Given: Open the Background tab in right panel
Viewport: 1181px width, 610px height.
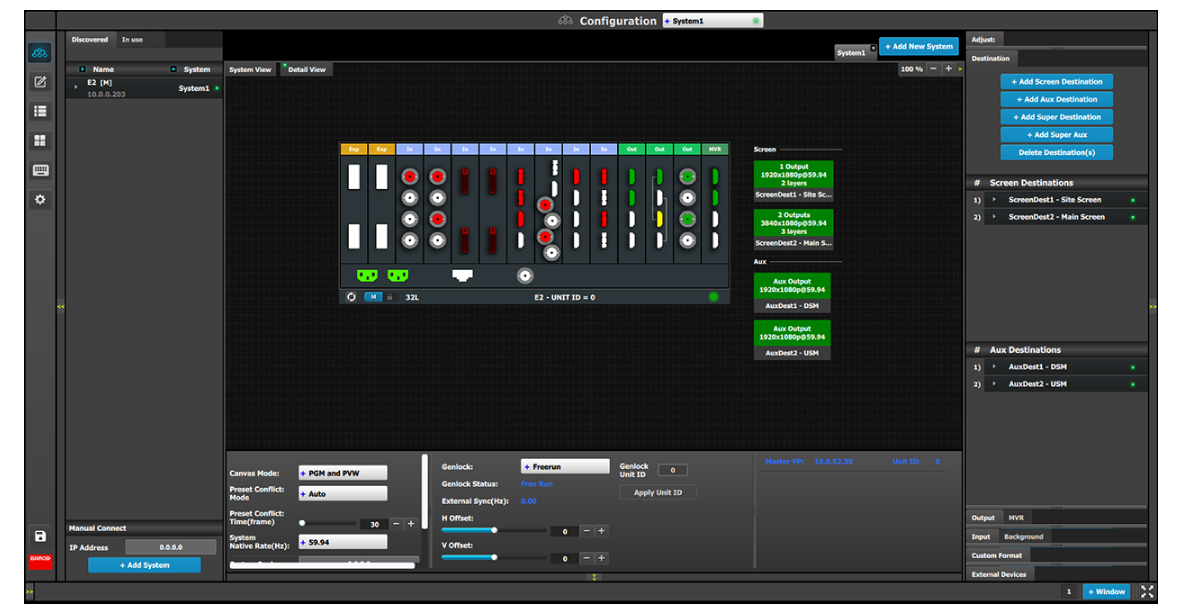Looking at the screenshot, I should 1024,537.
